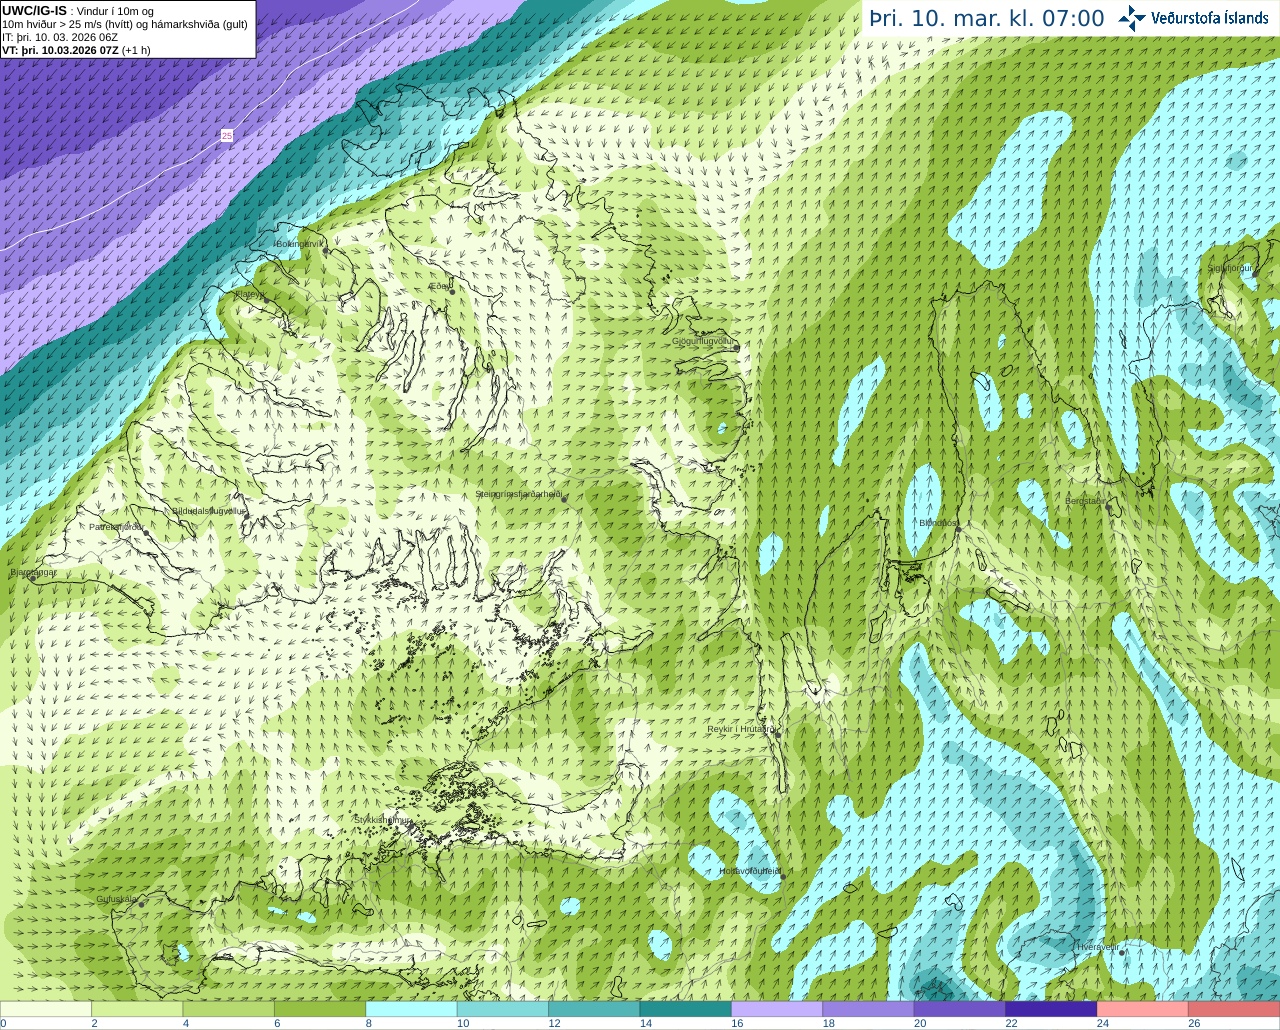The height and width of the screenshot is (1030, 1280).
Task: Pick the 24–26 m/s pink legend swatch
Action: point(1143,1009)
